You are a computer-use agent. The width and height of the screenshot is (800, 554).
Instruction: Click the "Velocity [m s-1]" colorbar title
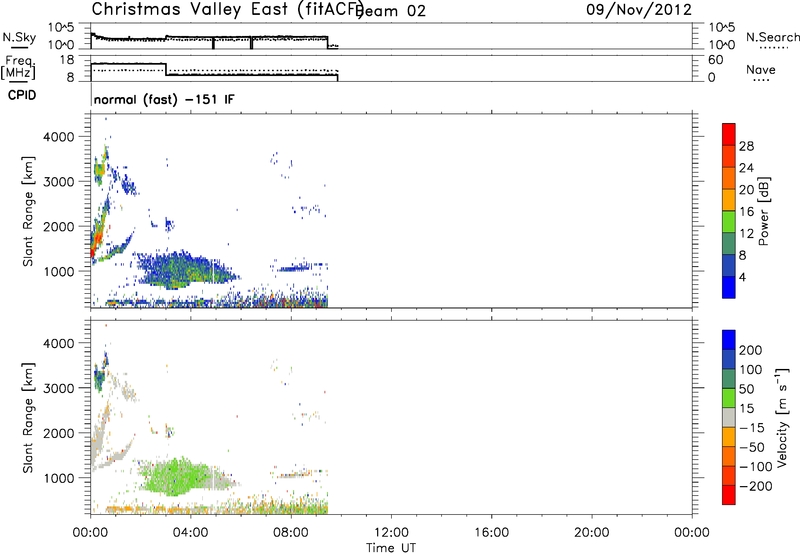click(782, 417)
